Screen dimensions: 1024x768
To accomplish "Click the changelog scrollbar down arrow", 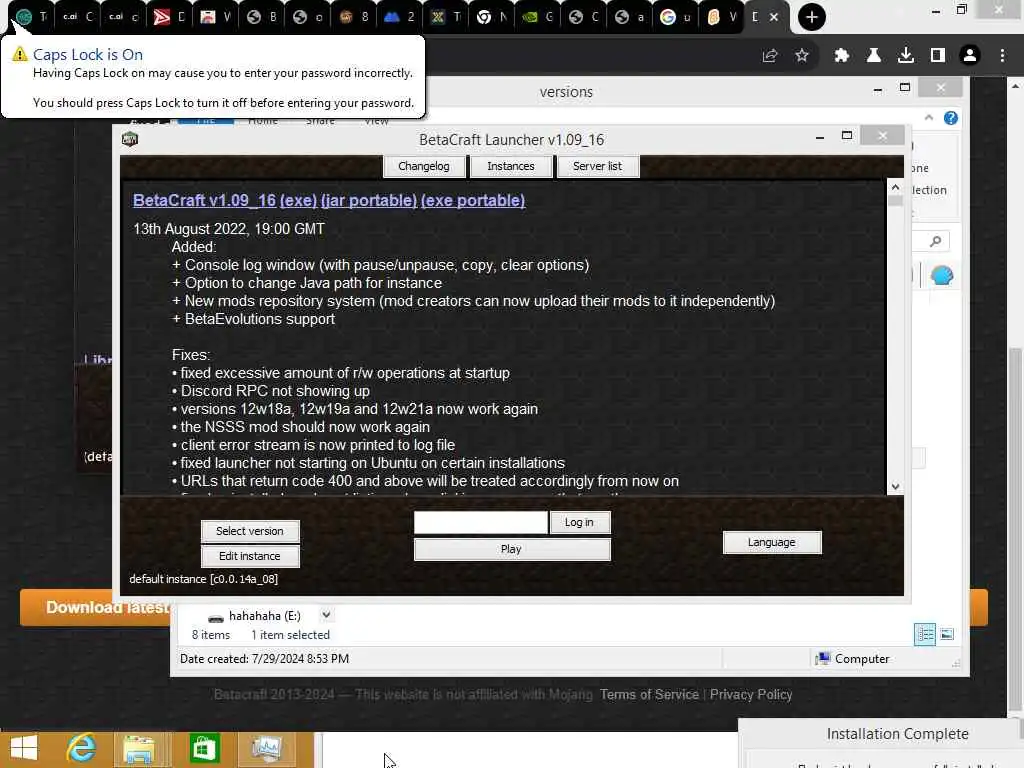I will coord(895,487).
